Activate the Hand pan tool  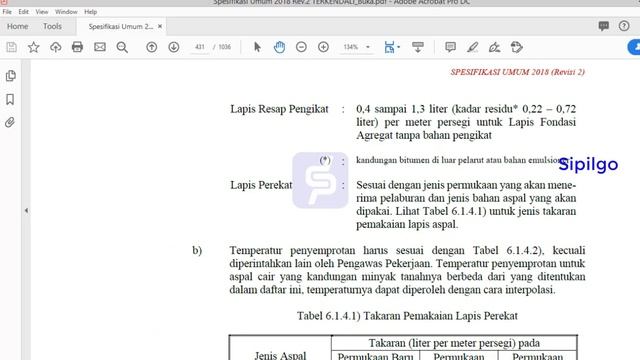point(279,47)
